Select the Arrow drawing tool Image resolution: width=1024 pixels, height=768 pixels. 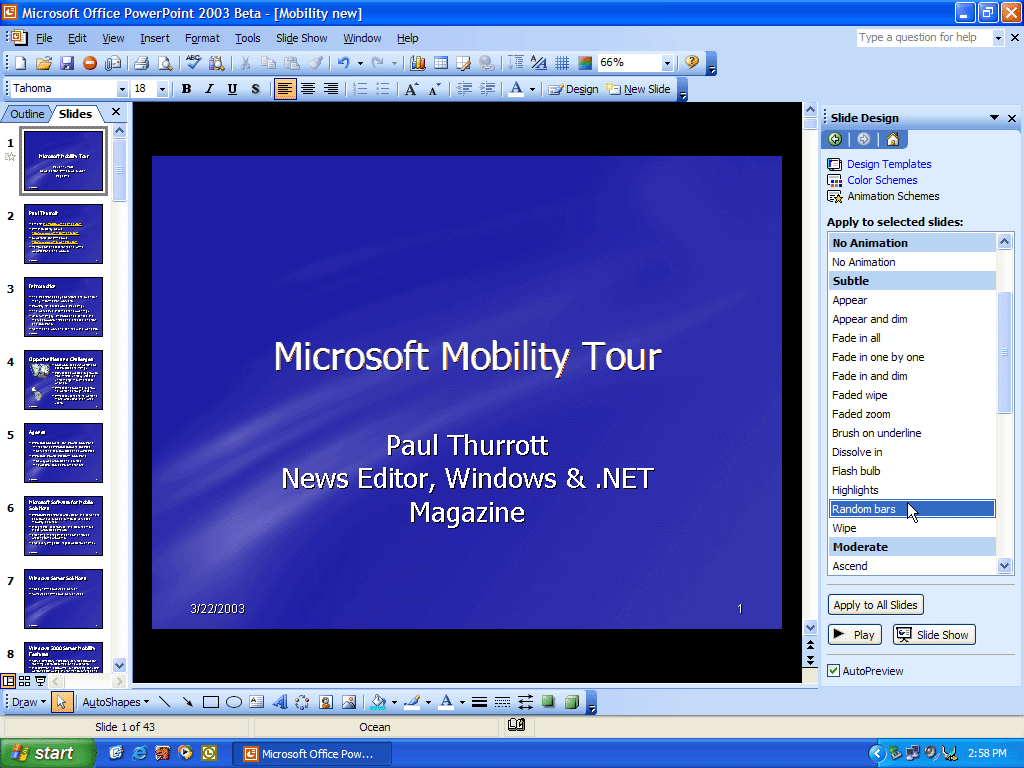pyautogui.click(x=187, y=702)
